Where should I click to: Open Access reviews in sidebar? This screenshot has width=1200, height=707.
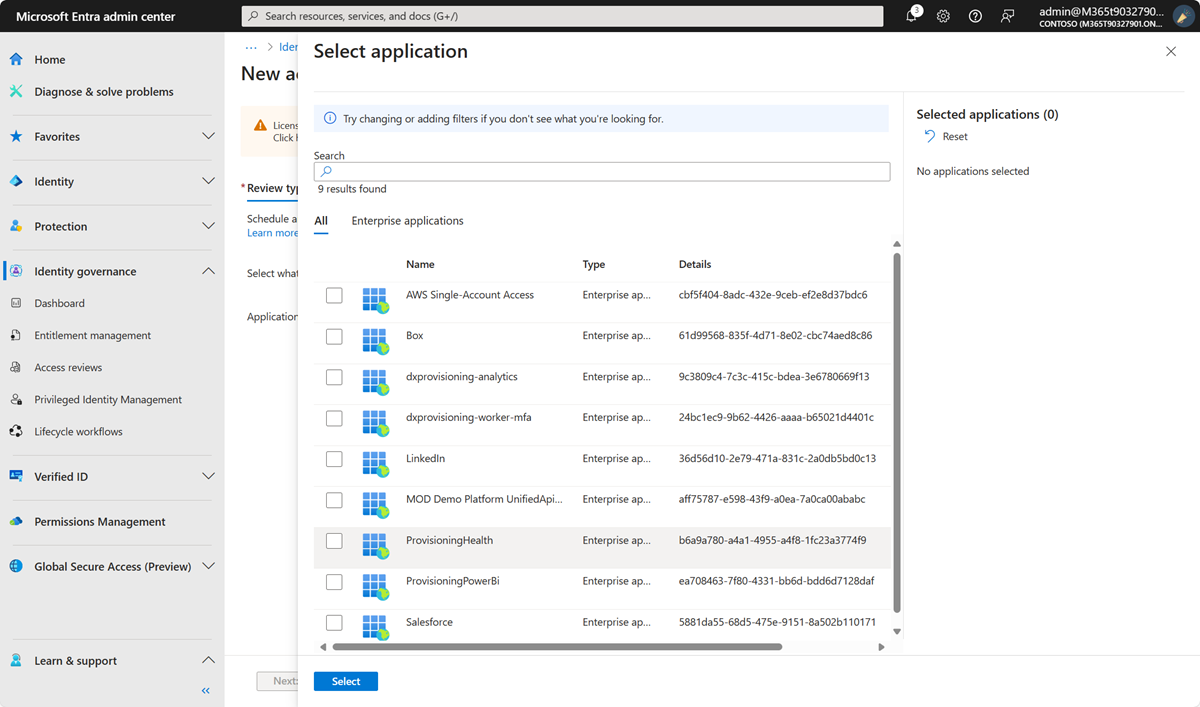point(68,368)
